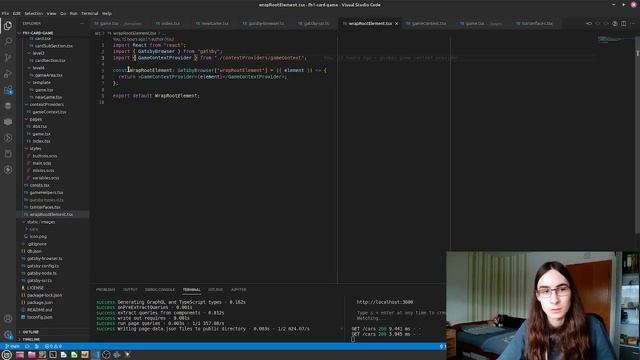Click the editor vertical scrollbar
The height and width of the screenshot is (360, 640).
tap(638, 135)
